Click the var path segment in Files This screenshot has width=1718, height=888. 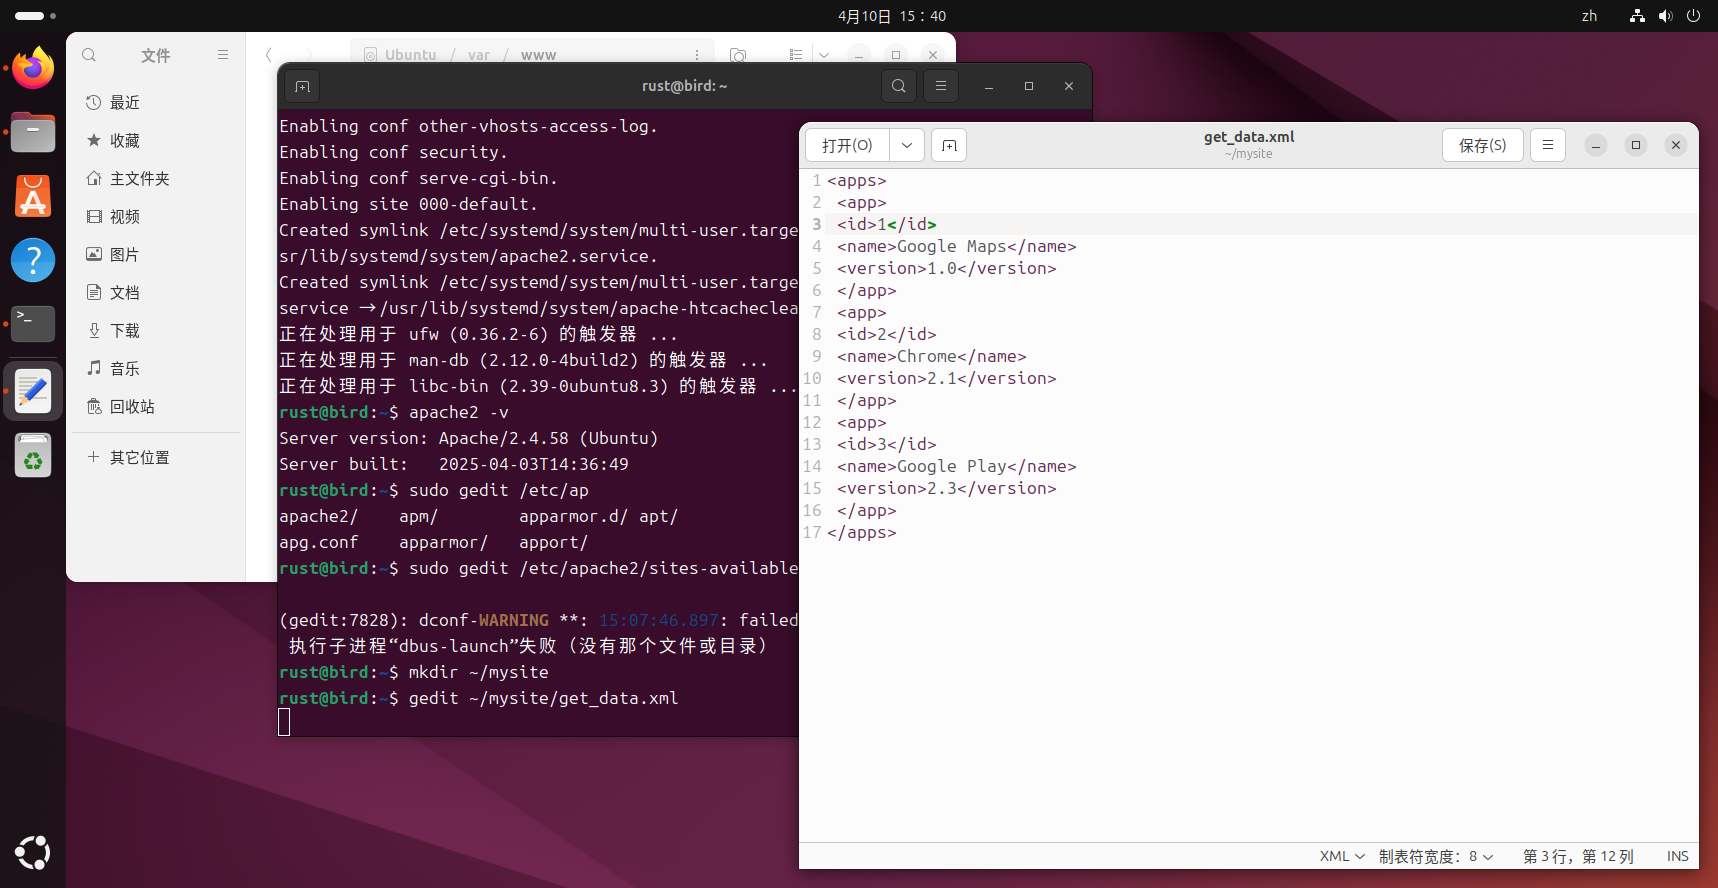[479, 55]
